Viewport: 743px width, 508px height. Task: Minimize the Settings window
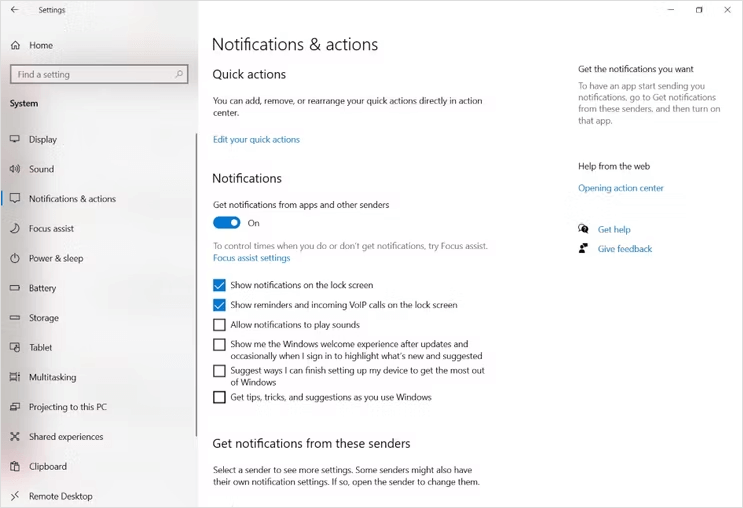pyautogui.click(x=671, y=9)
